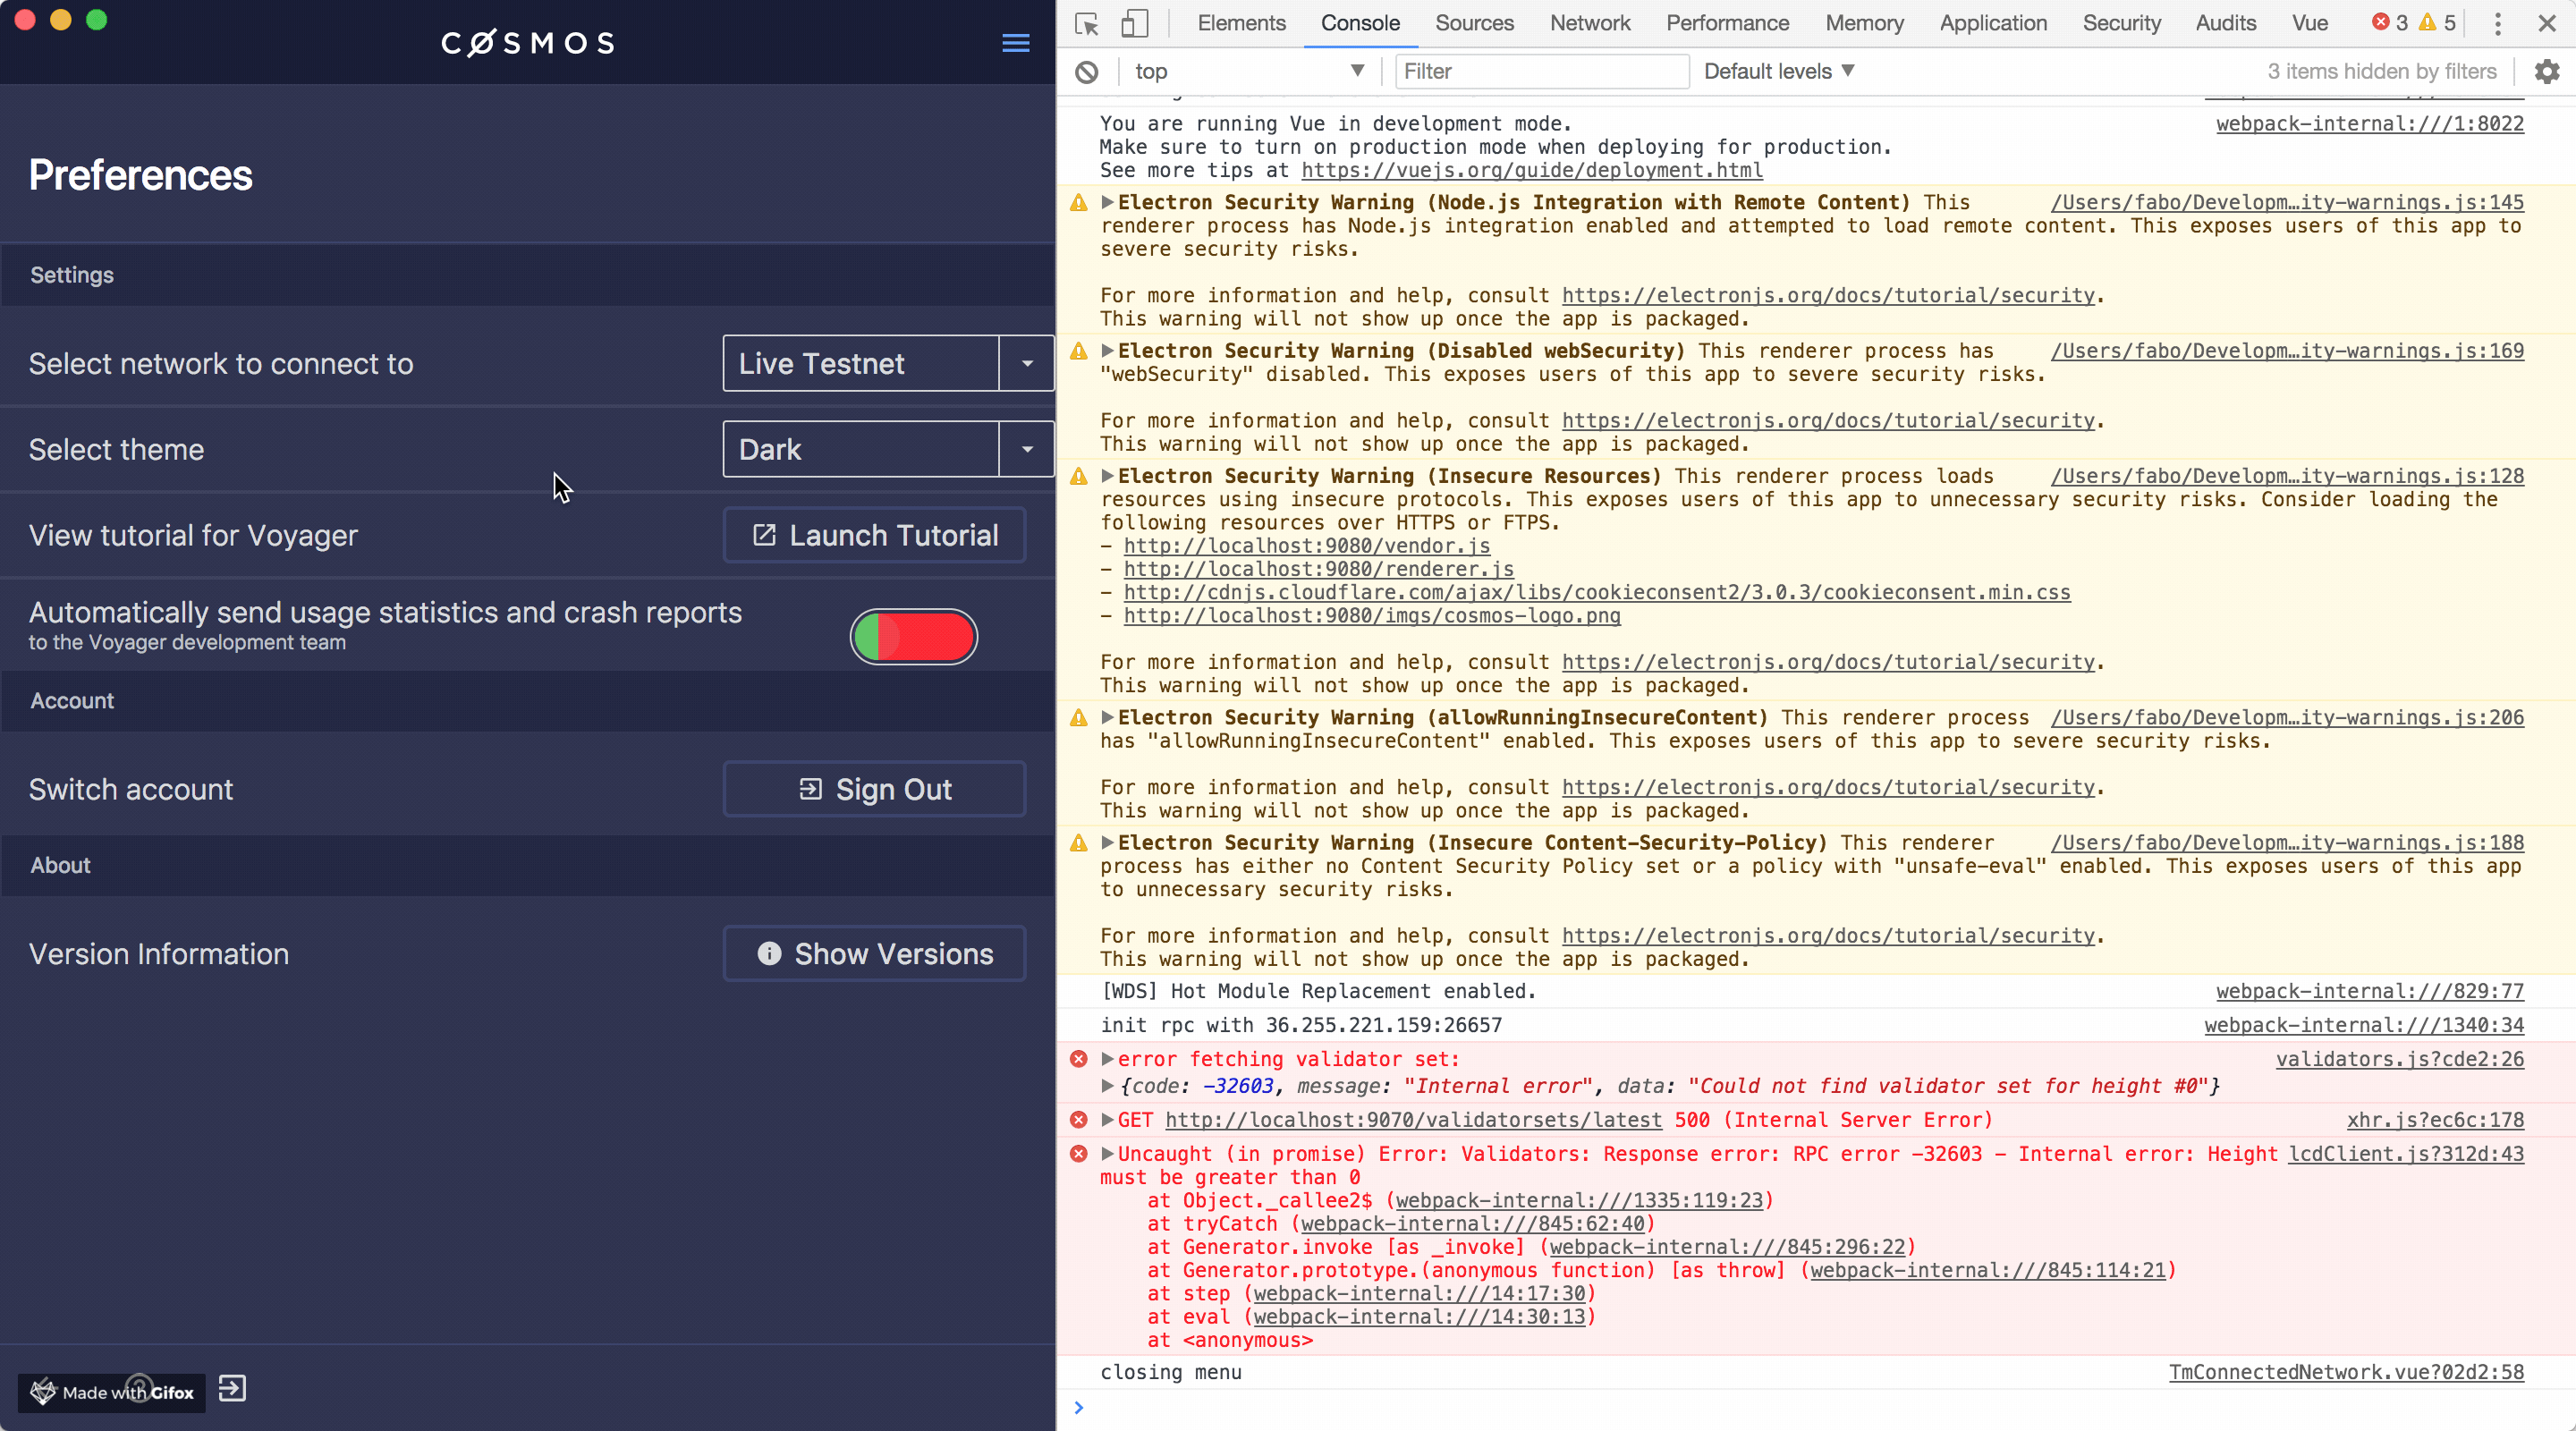
Task: Open security-warnings.js:145 source link
Action: pos(2287,202)
